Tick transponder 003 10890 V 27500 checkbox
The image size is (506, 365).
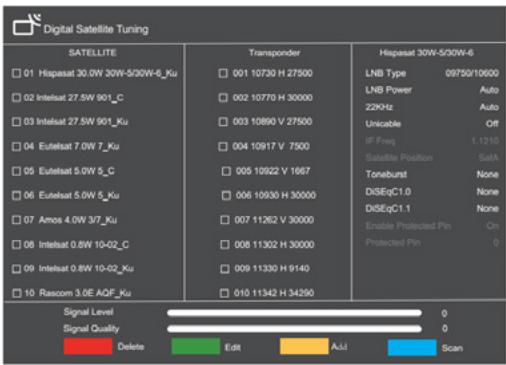coord(223,122)
